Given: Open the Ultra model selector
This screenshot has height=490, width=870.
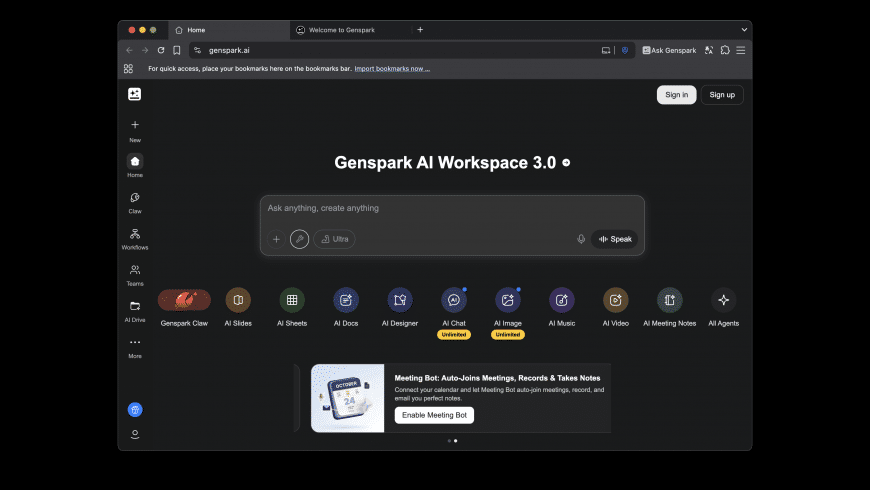Looking at the screenshot, I should [335, 239].
